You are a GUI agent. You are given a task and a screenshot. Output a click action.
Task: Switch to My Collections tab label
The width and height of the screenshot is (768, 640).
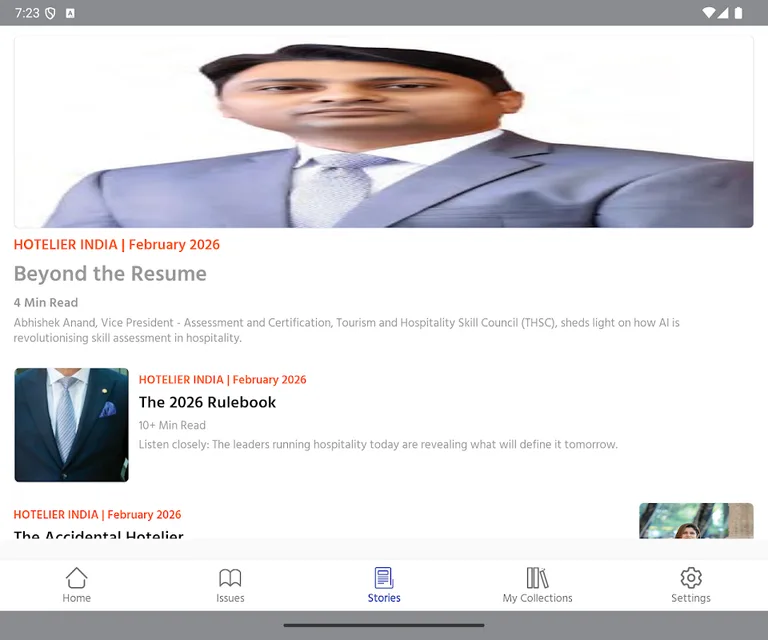(x=537, y=598)
